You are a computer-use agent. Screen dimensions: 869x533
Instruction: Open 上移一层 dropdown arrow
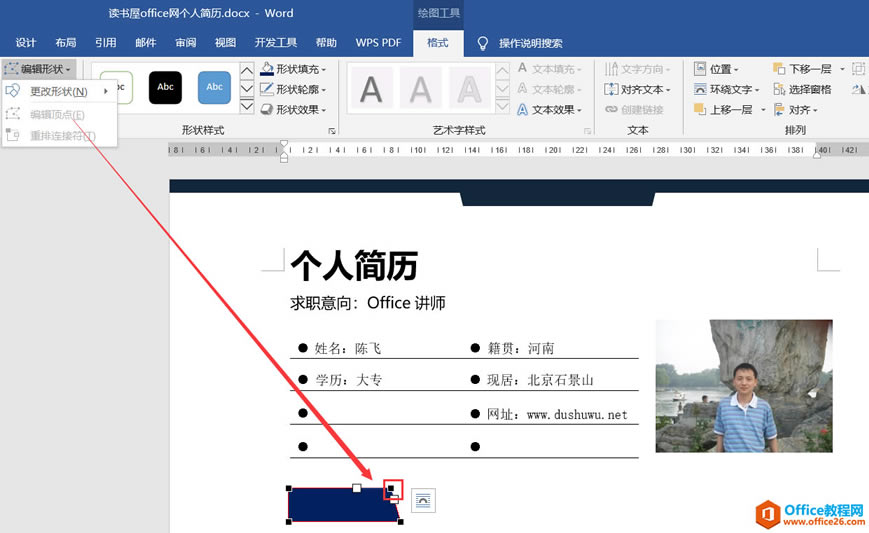(763, 110)
